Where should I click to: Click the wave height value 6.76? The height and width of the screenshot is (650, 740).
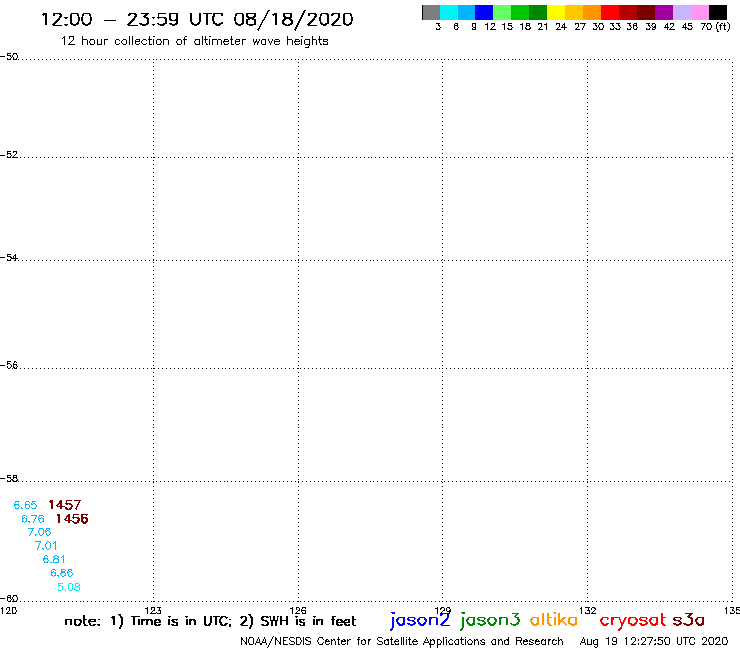pos(33,519)
